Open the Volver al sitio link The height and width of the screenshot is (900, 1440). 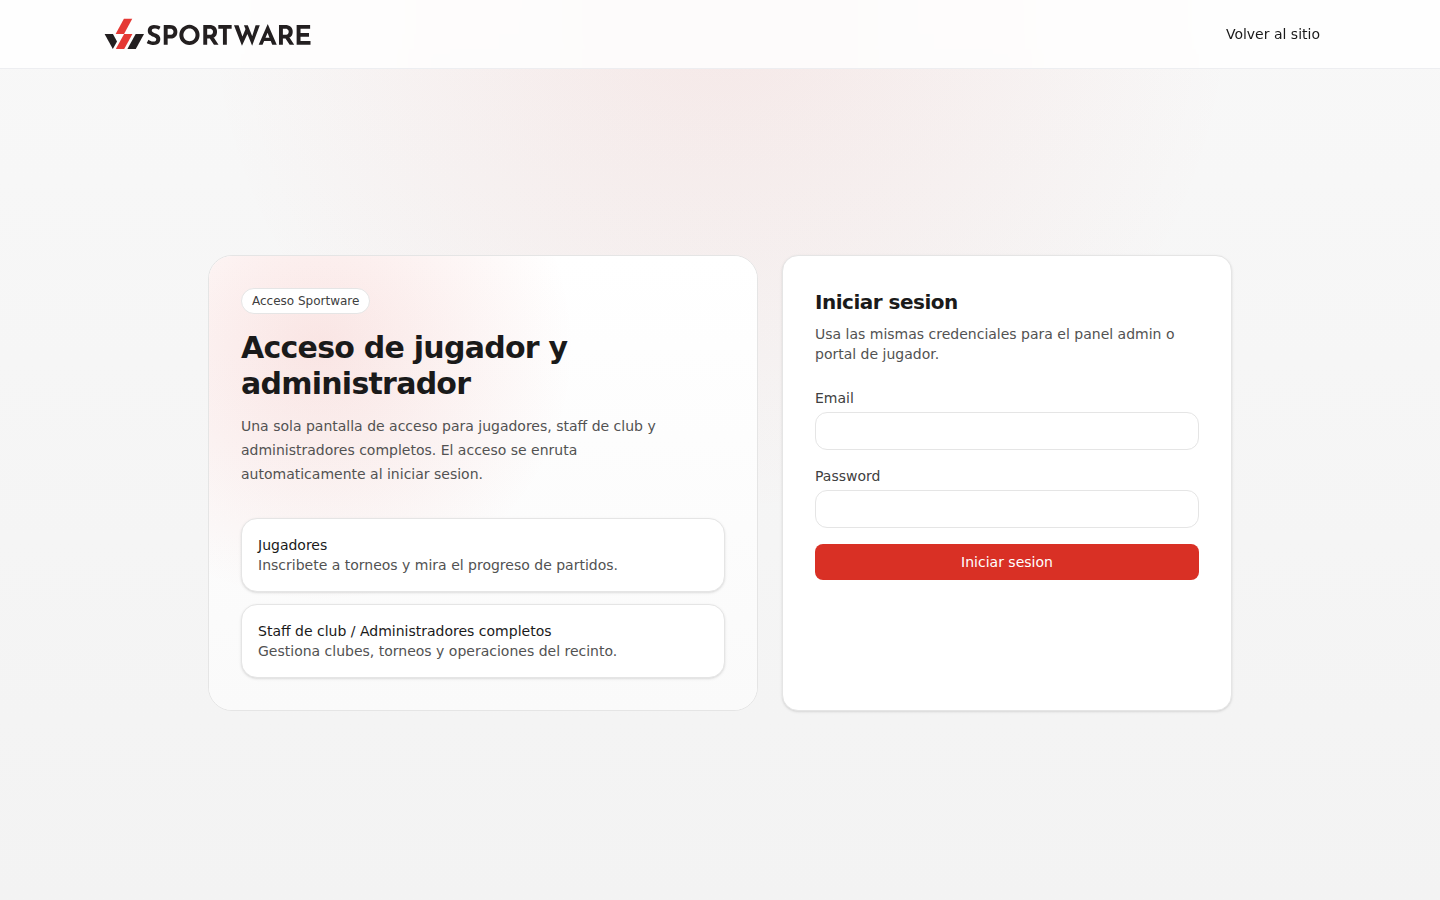point(1272,34)
